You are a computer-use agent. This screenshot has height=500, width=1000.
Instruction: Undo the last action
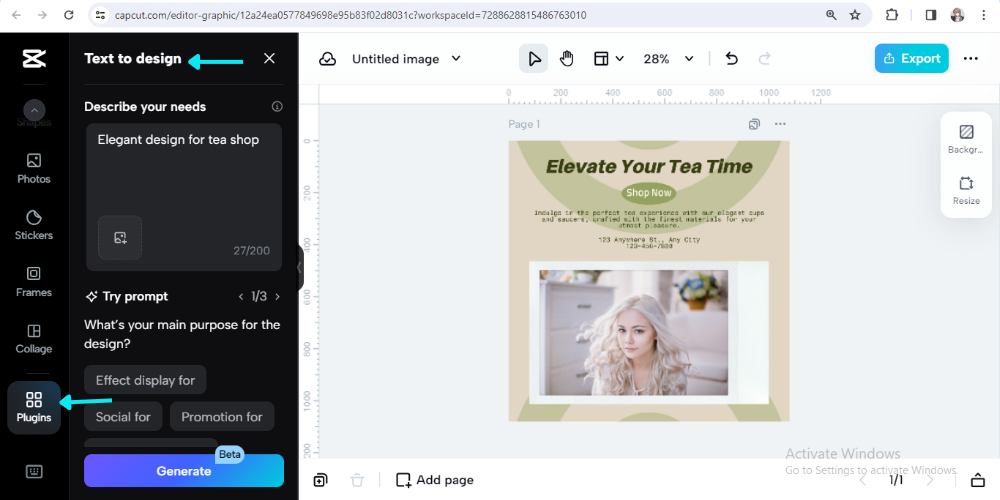732,59
